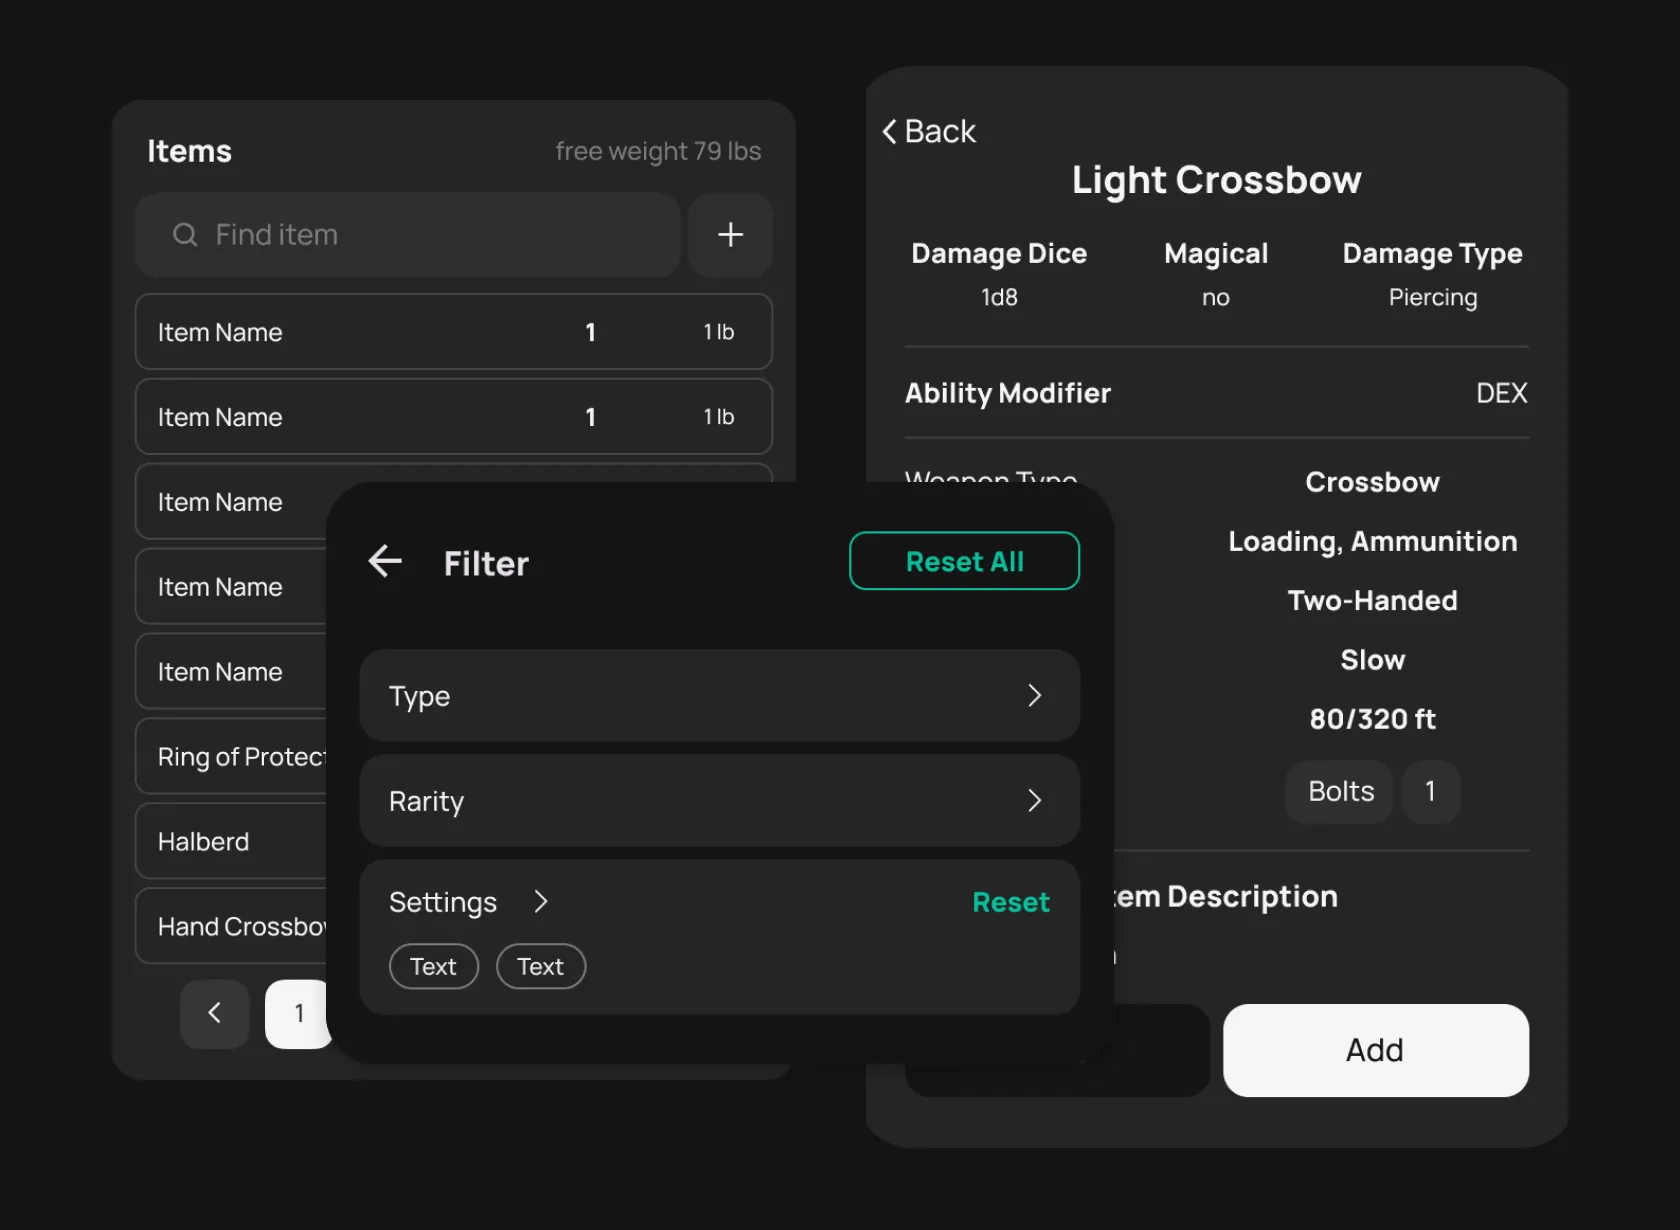Select page 1 in pagination

(298, 1013)
